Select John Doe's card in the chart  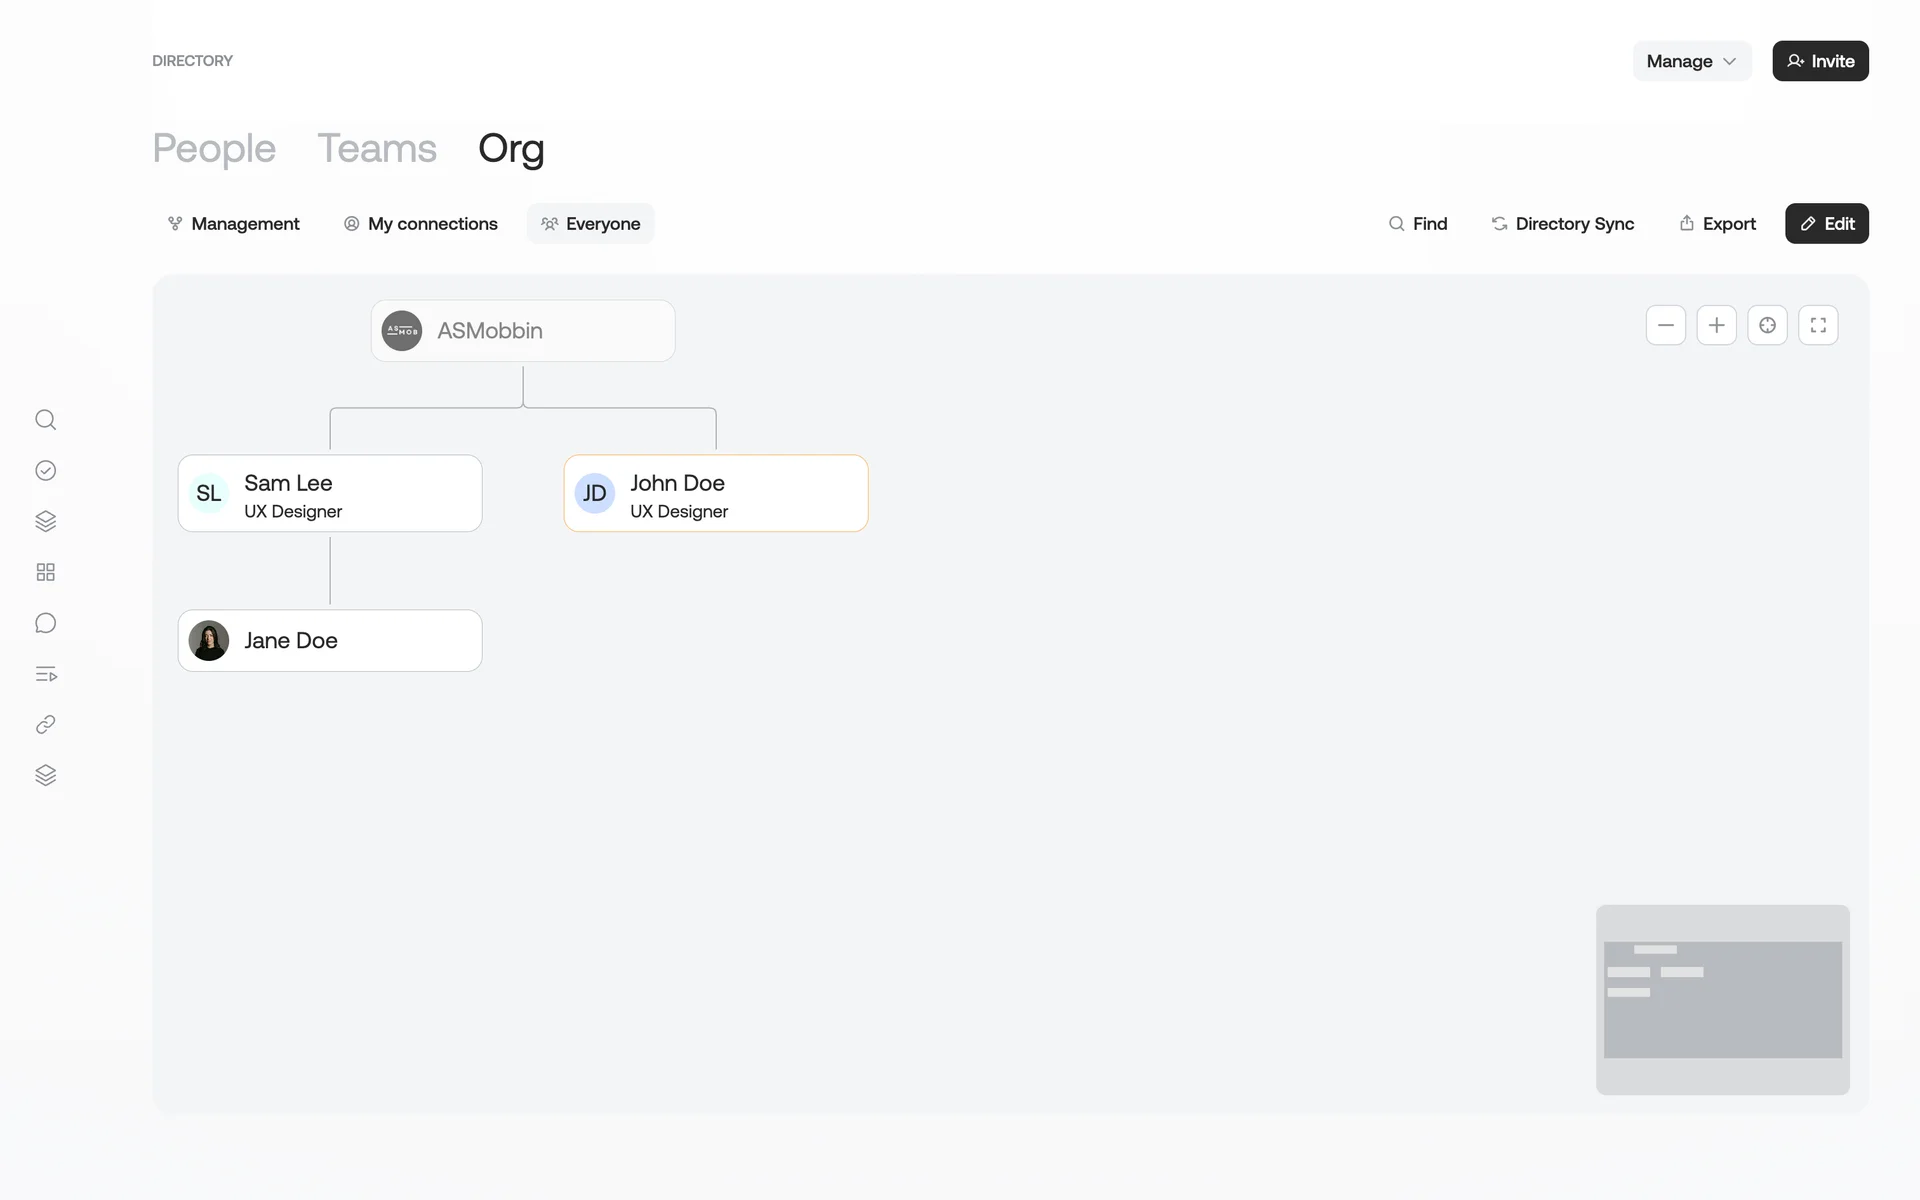(x=715, y=494)
